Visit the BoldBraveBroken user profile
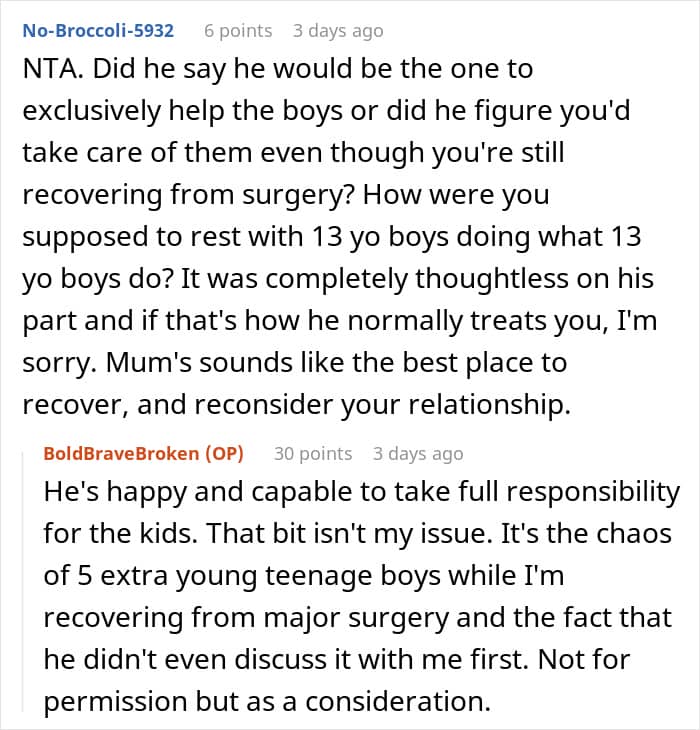 click(118, 453)
